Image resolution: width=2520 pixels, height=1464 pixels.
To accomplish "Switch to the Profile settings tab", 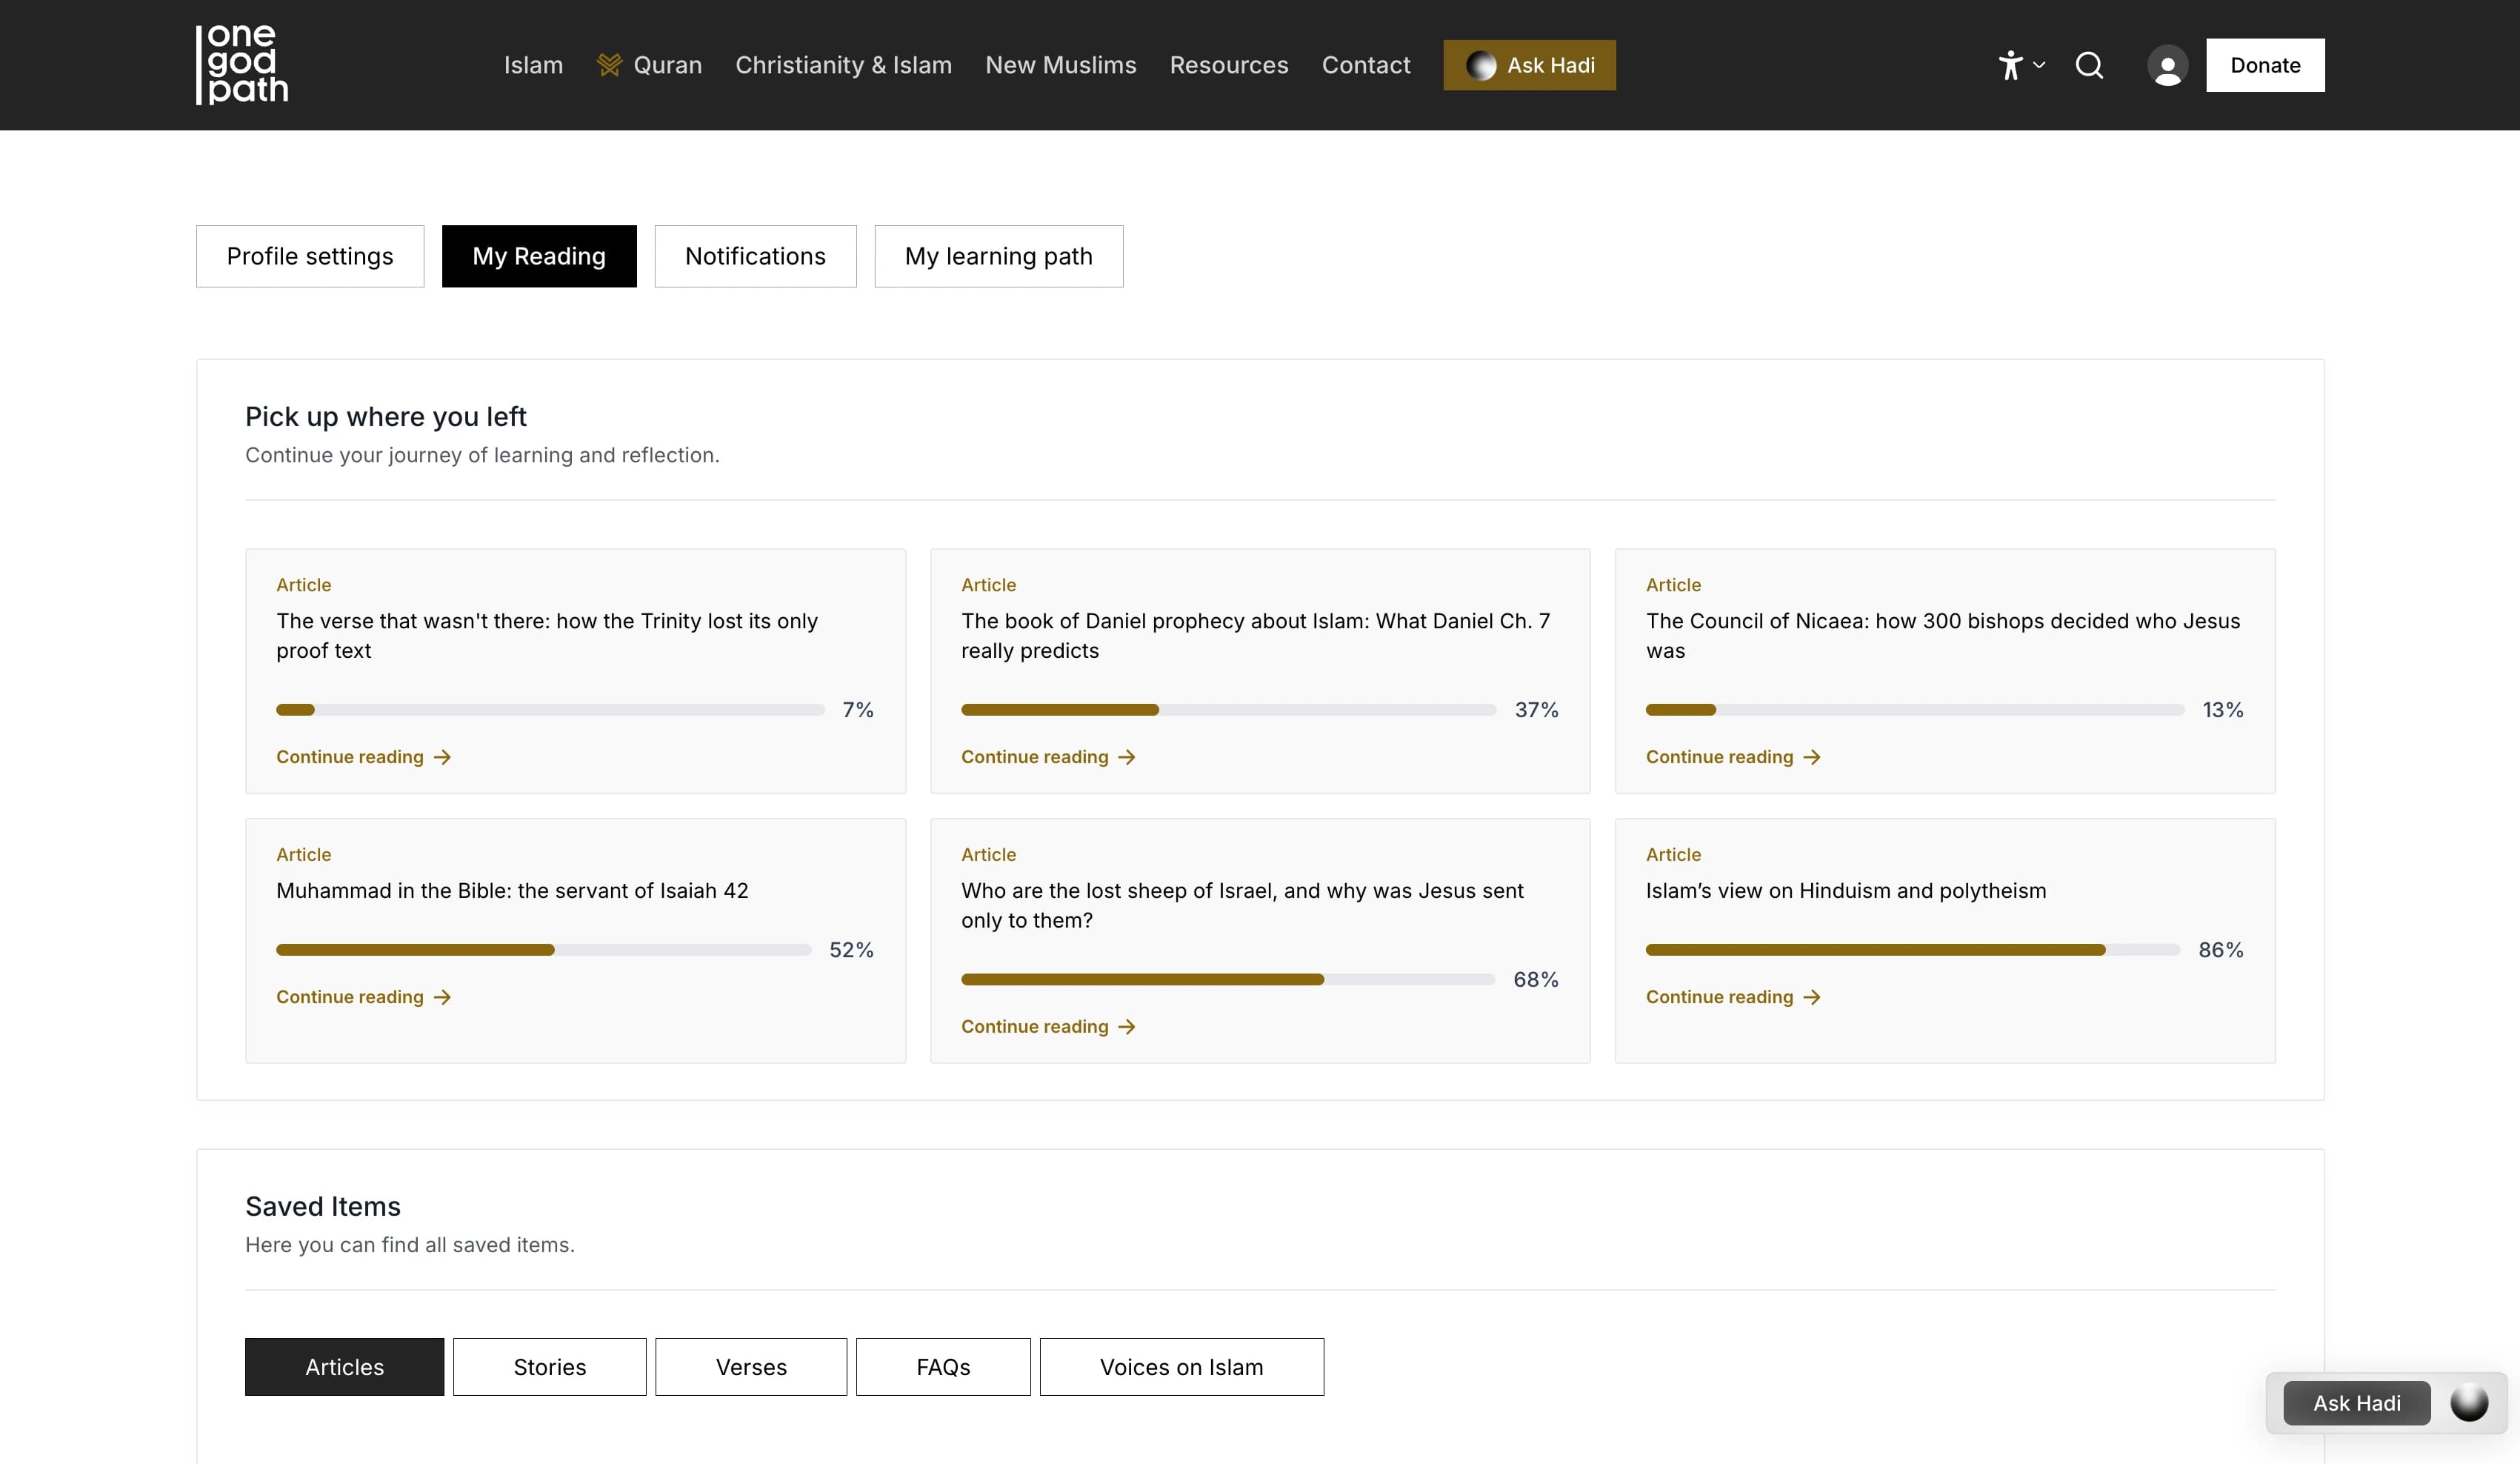I will tap(310, 256).
